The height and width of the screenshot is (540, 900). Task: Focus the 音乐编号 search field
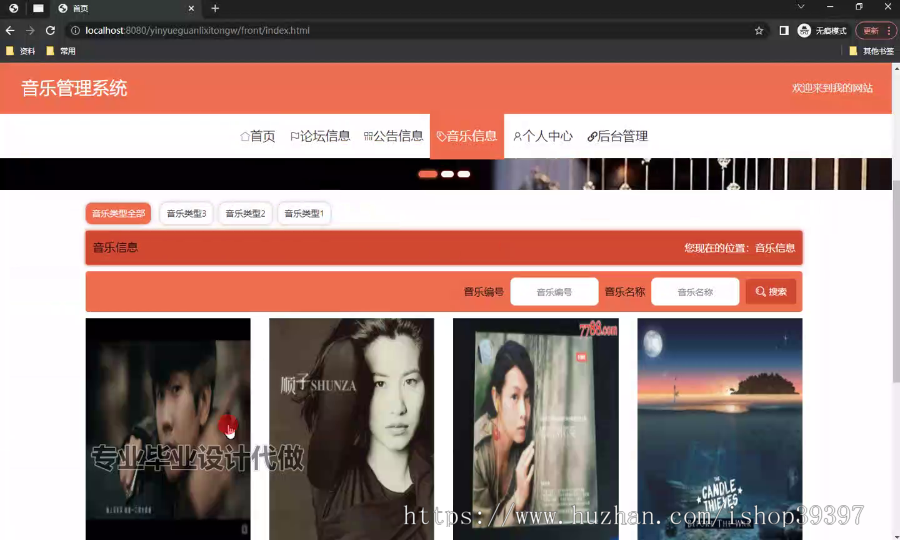click(554, 292)
